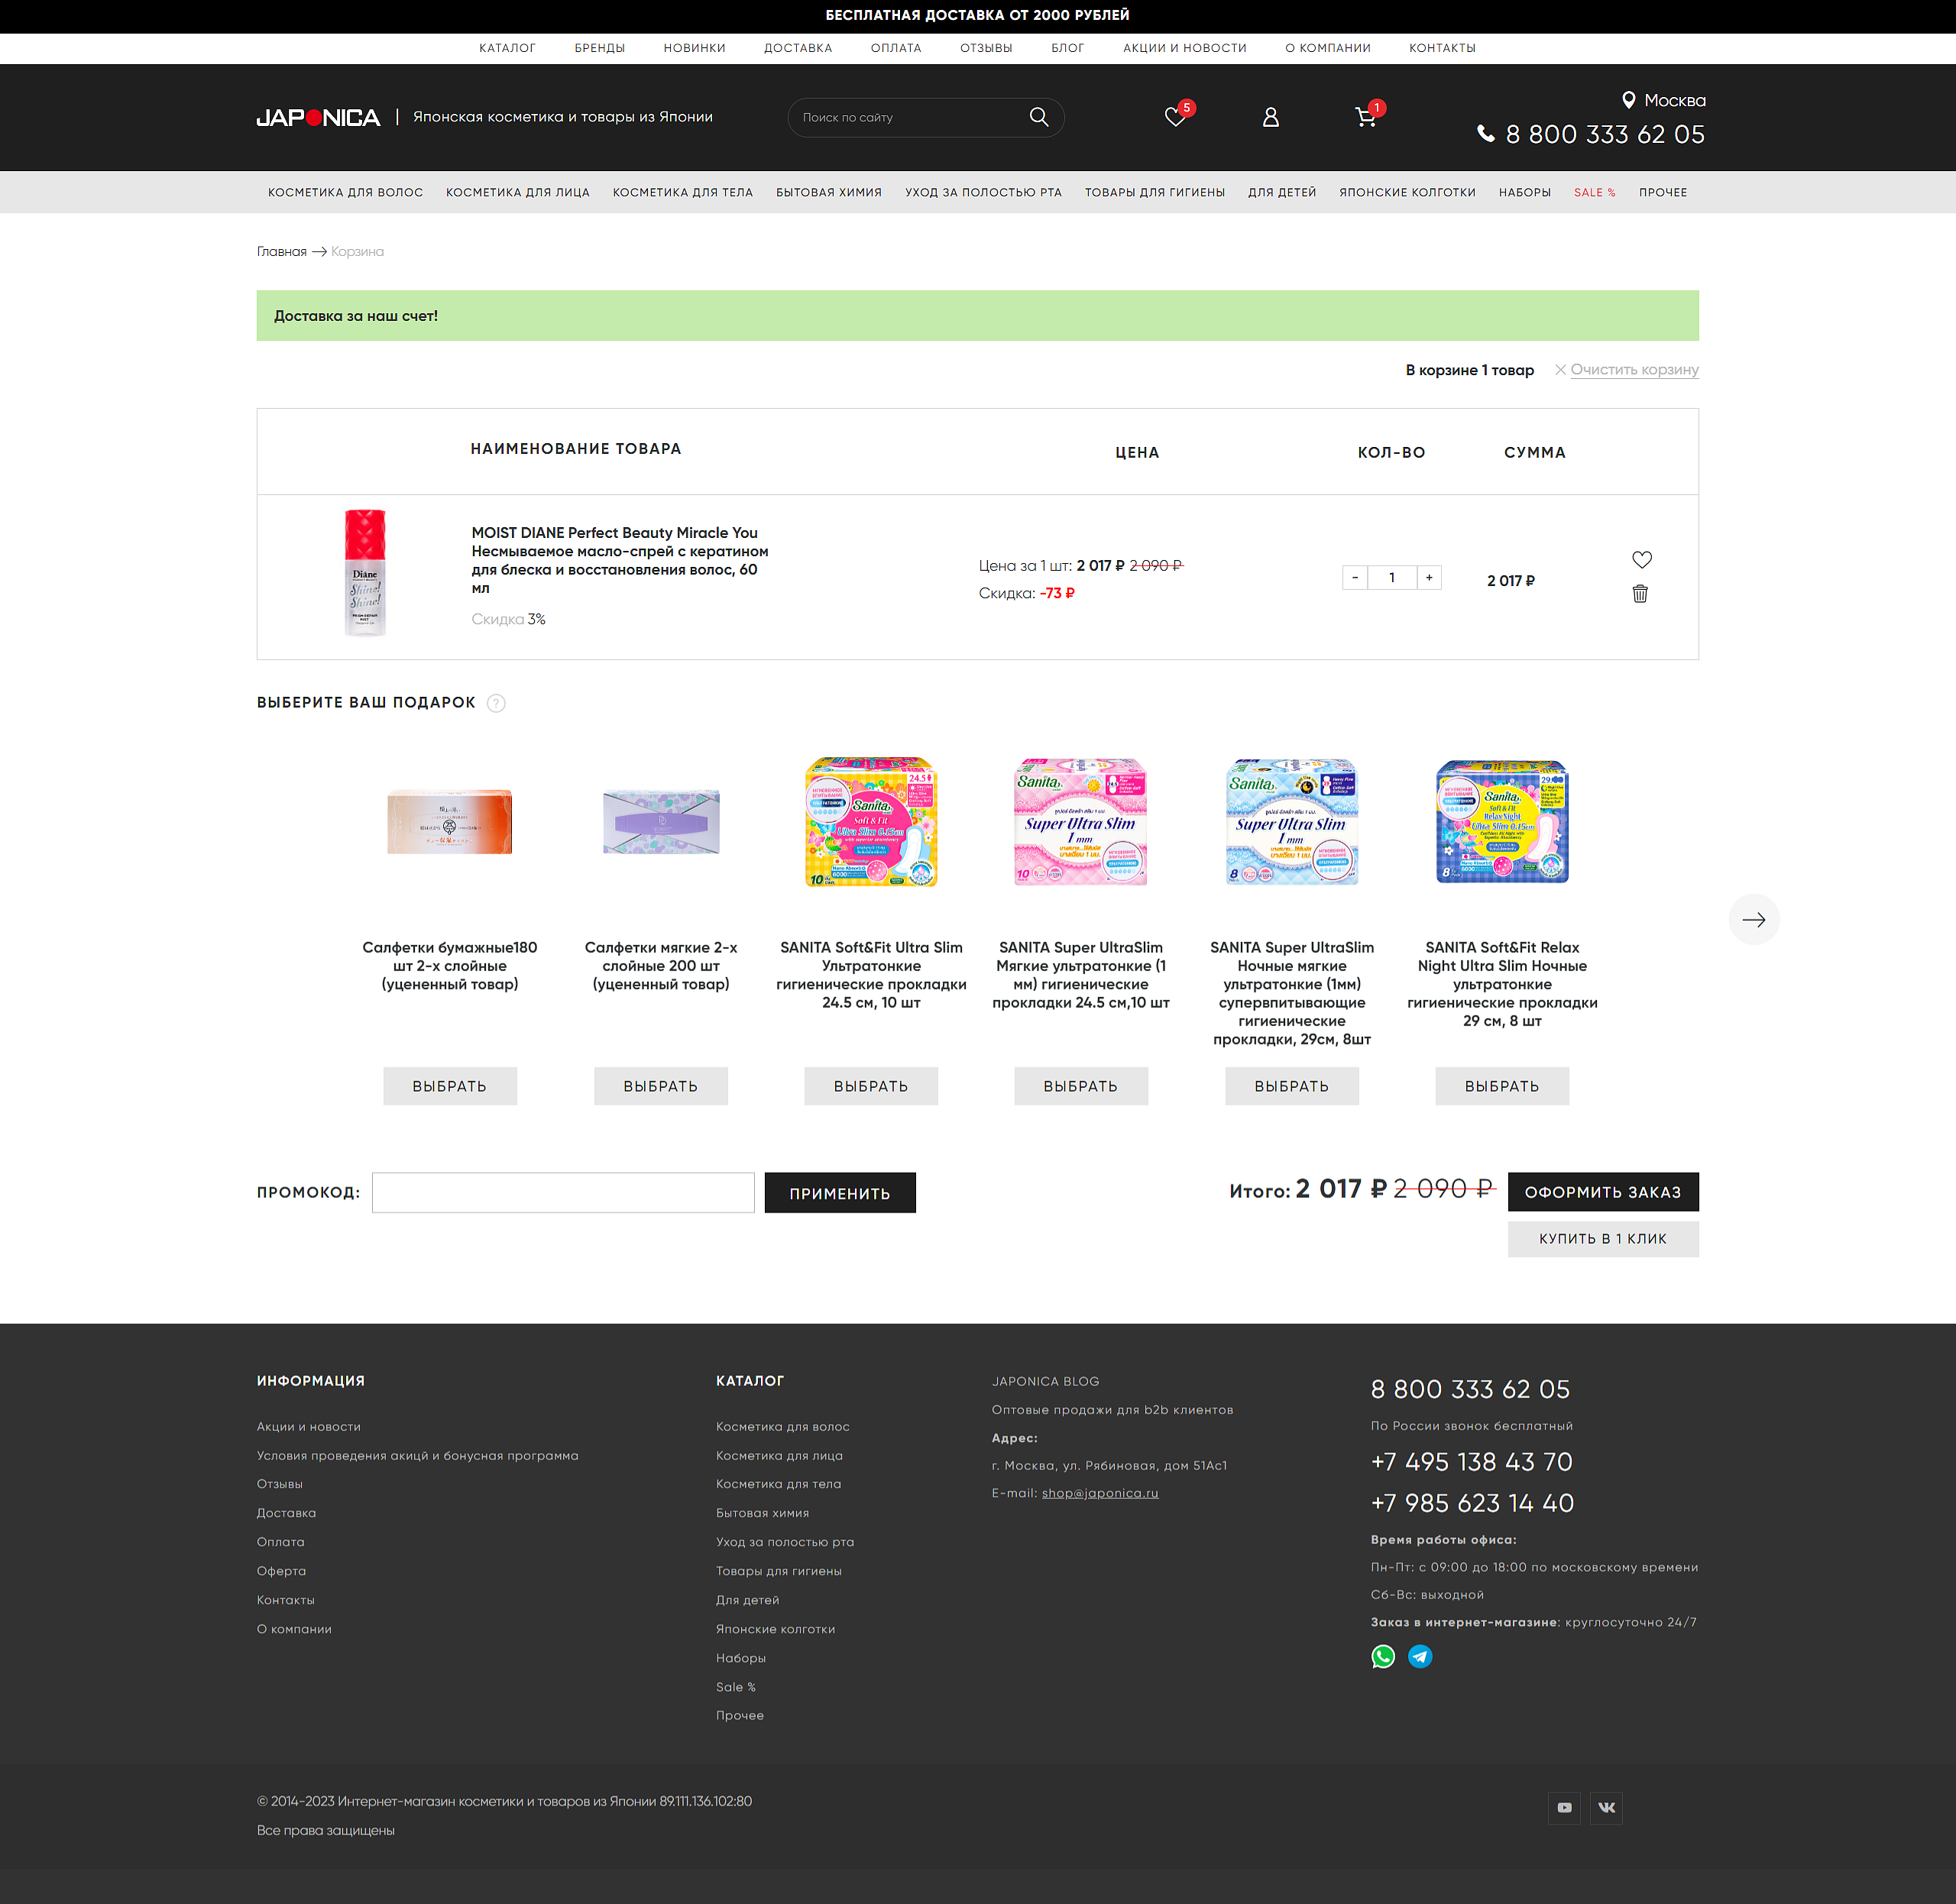Open Оферта link in footer
1956x1904 pixels.
pos(281,1571)
